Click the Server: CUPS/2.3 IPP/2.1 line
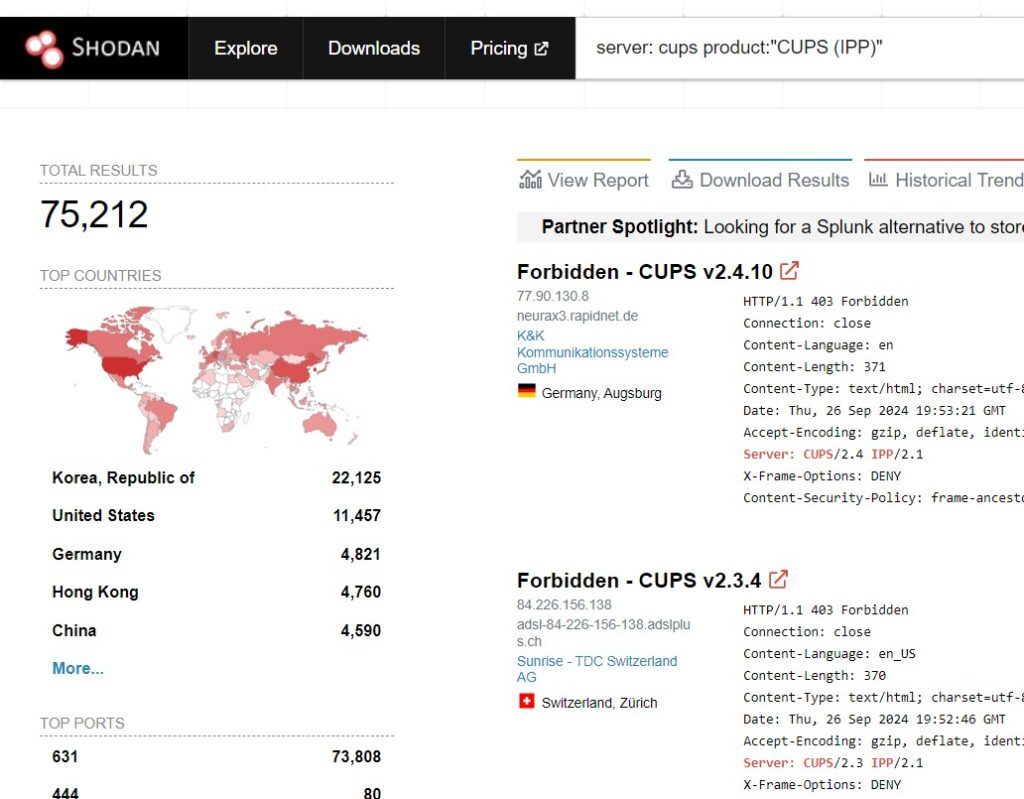The width and height of the screenshot is (1024, 799). 833,763
